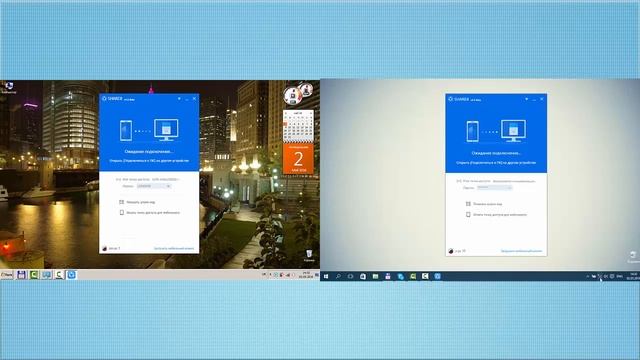Click floppy disk icon on left taskbar

[x=22, y=275]
